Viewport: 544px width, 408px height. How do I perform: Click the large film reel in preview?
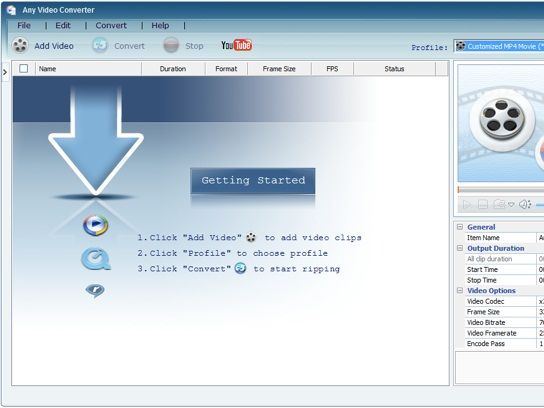pos(502,120)
